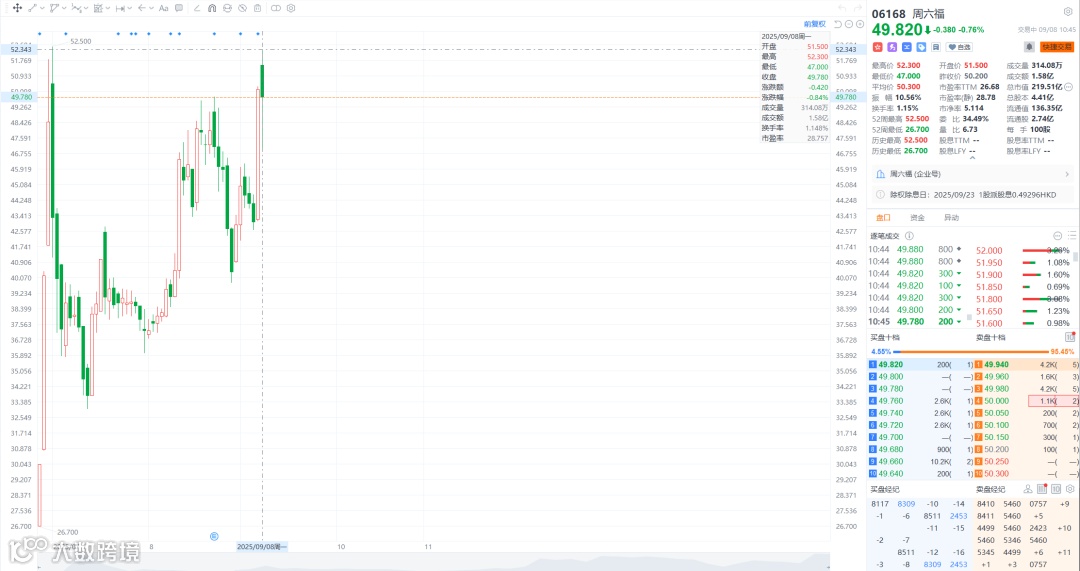Screen dimensions: 1080x571
Task: Click the 除权除息日 info row
Action: tap(973, 195)
